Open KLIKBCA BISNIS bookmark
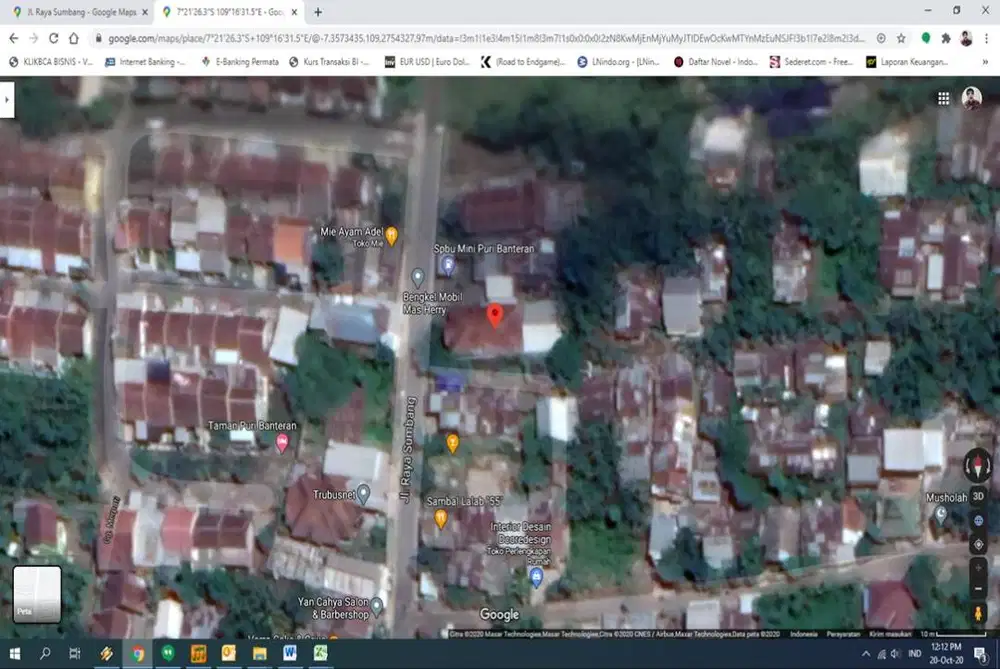Image resolution: width=1000 pixels, height=669 pixels. 50,62
